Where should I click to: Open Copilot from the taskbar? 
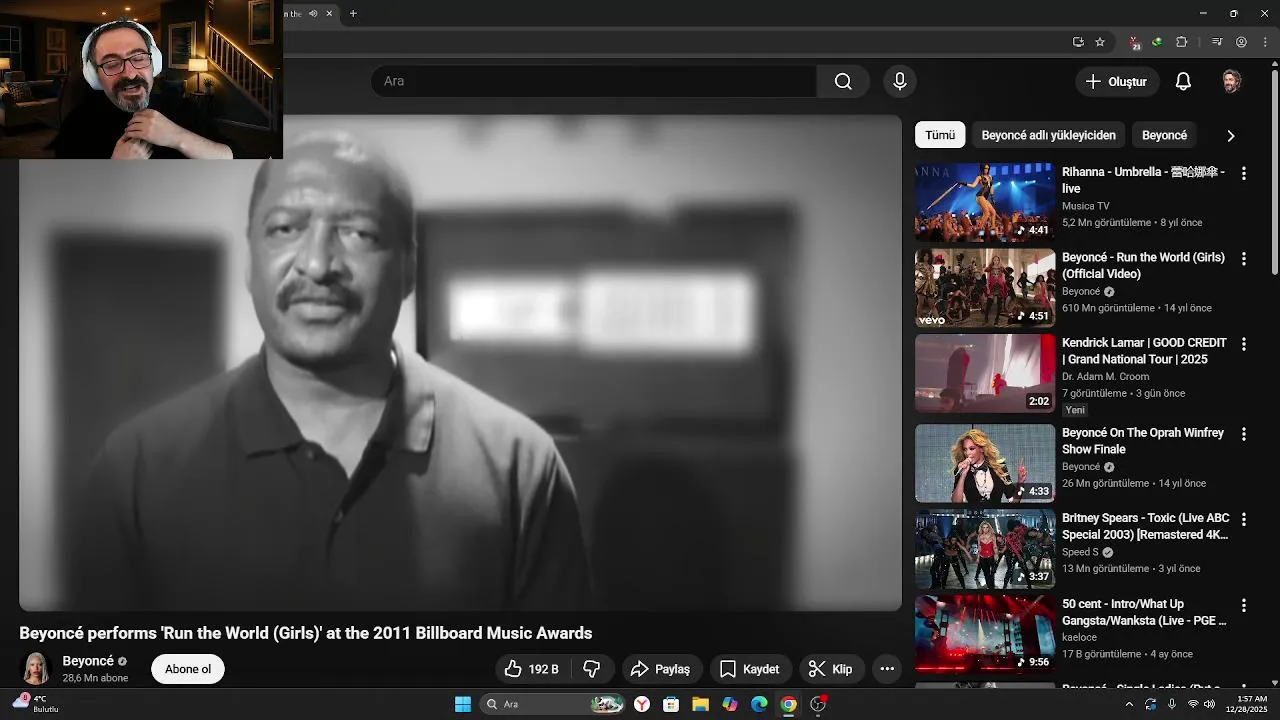click(730, 704)
